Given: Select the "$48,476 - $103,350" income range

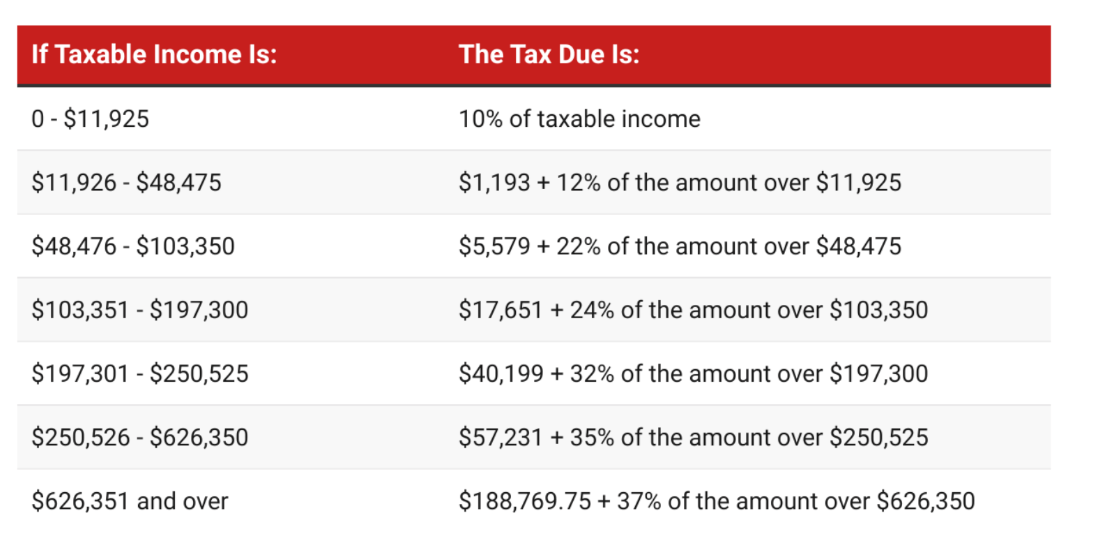Looking at the screenshot, I should coord(133,246).
